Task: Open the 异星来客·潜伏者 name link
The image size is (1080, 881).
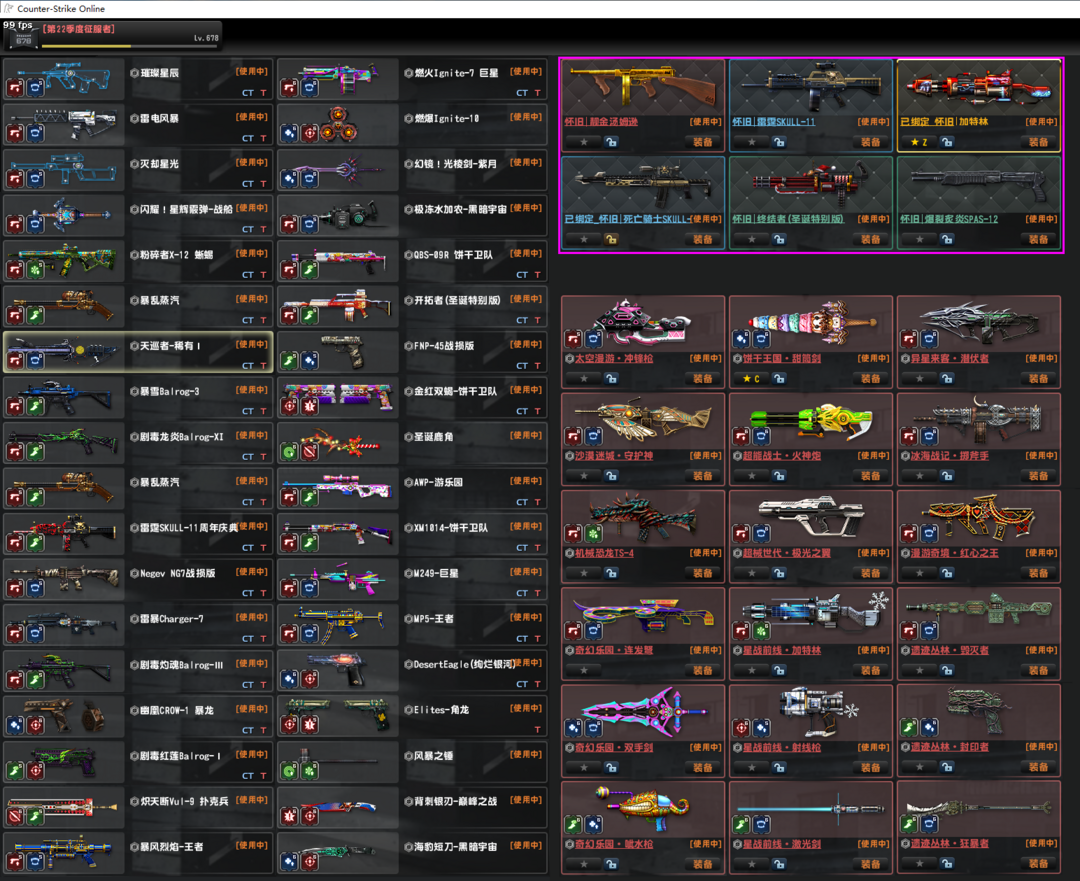Action: pyautogui.click(x=950, y=359)
